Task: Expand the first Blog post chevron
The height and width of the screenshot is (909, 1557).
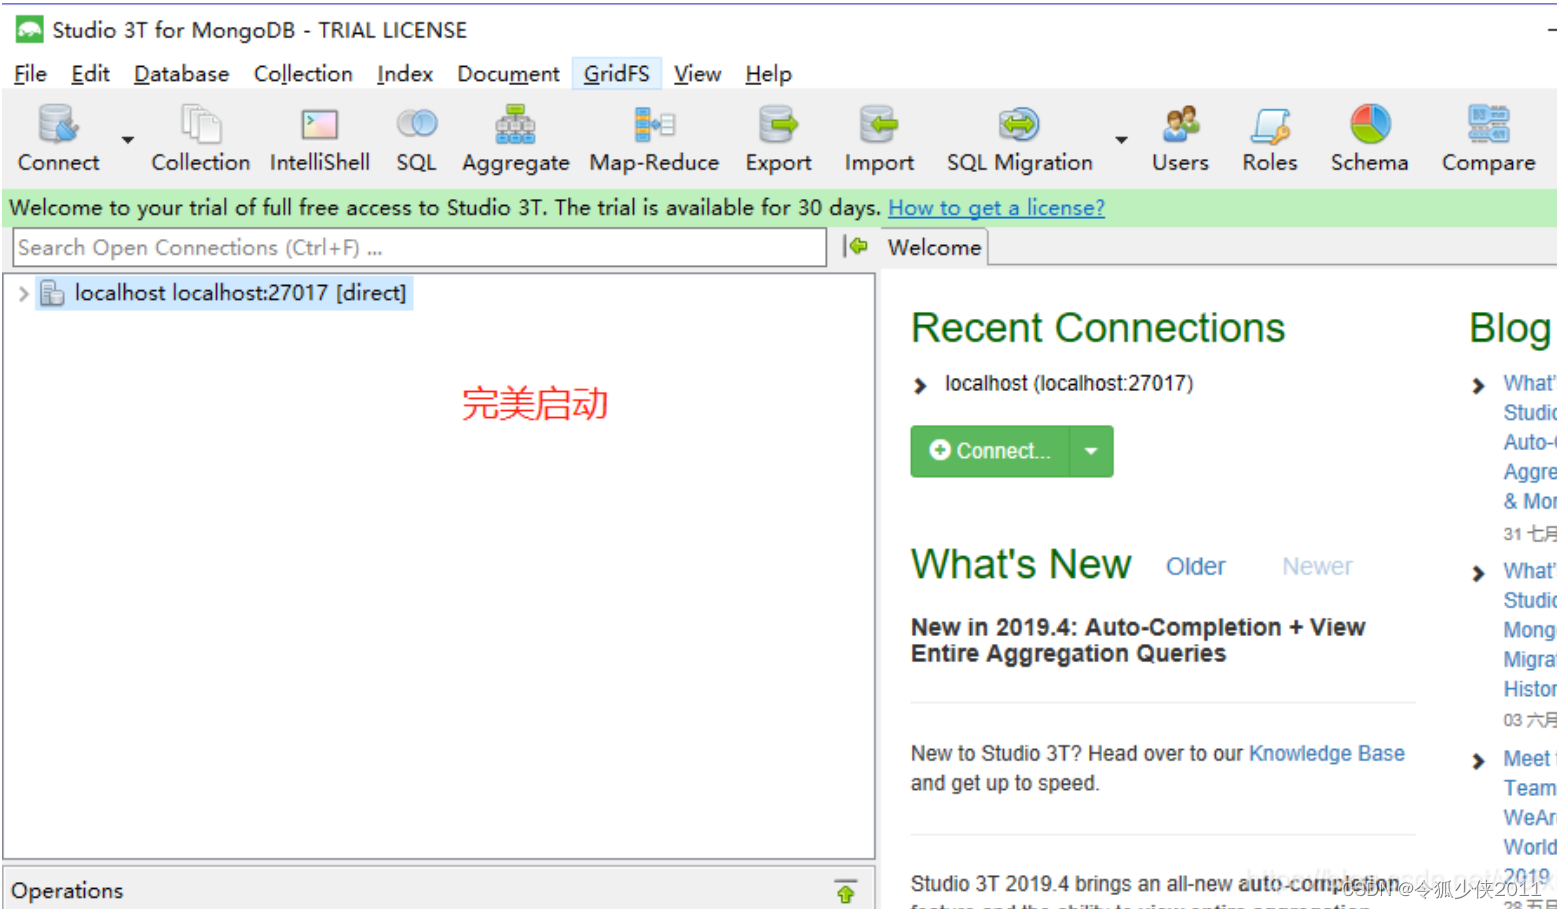Action: [x=1478, y=385]
